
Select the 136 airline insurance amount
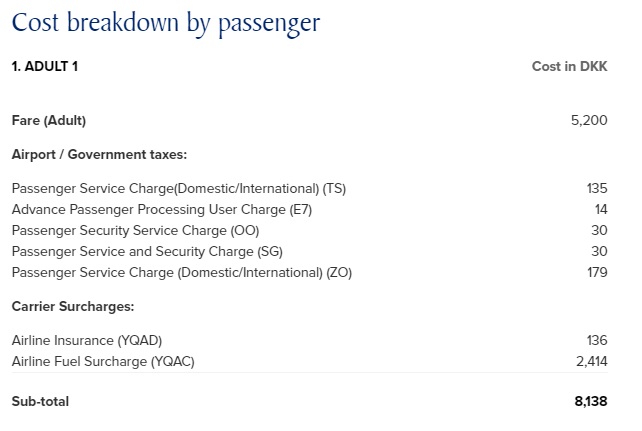(597, 340)
